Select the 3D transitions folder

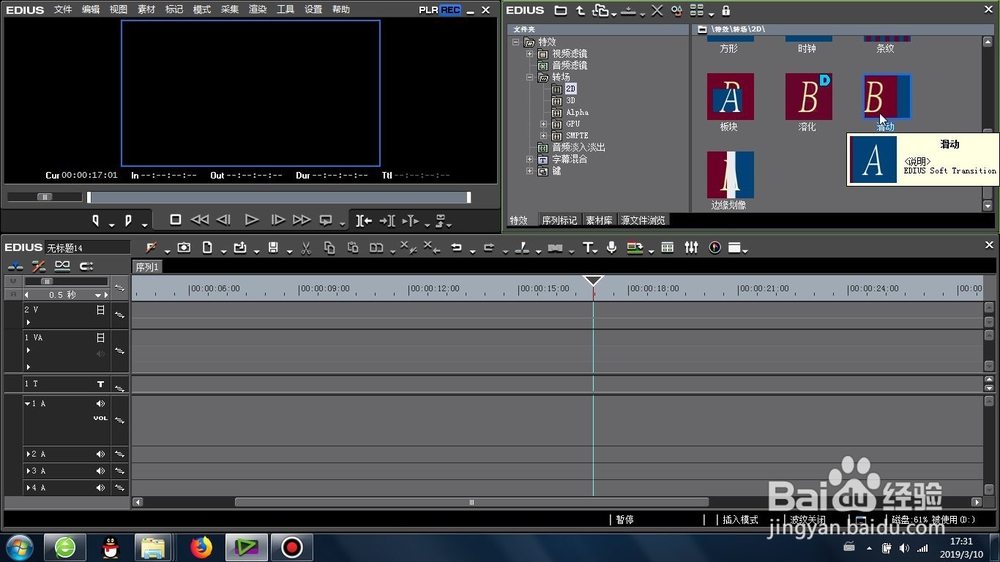571,100
